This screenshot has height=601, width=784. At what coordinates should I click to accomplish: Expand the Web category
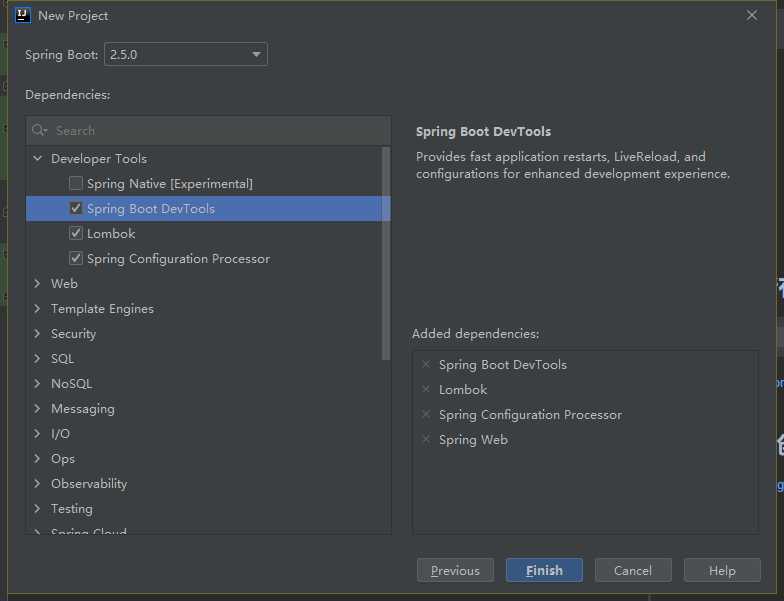(x=38, y=284)
